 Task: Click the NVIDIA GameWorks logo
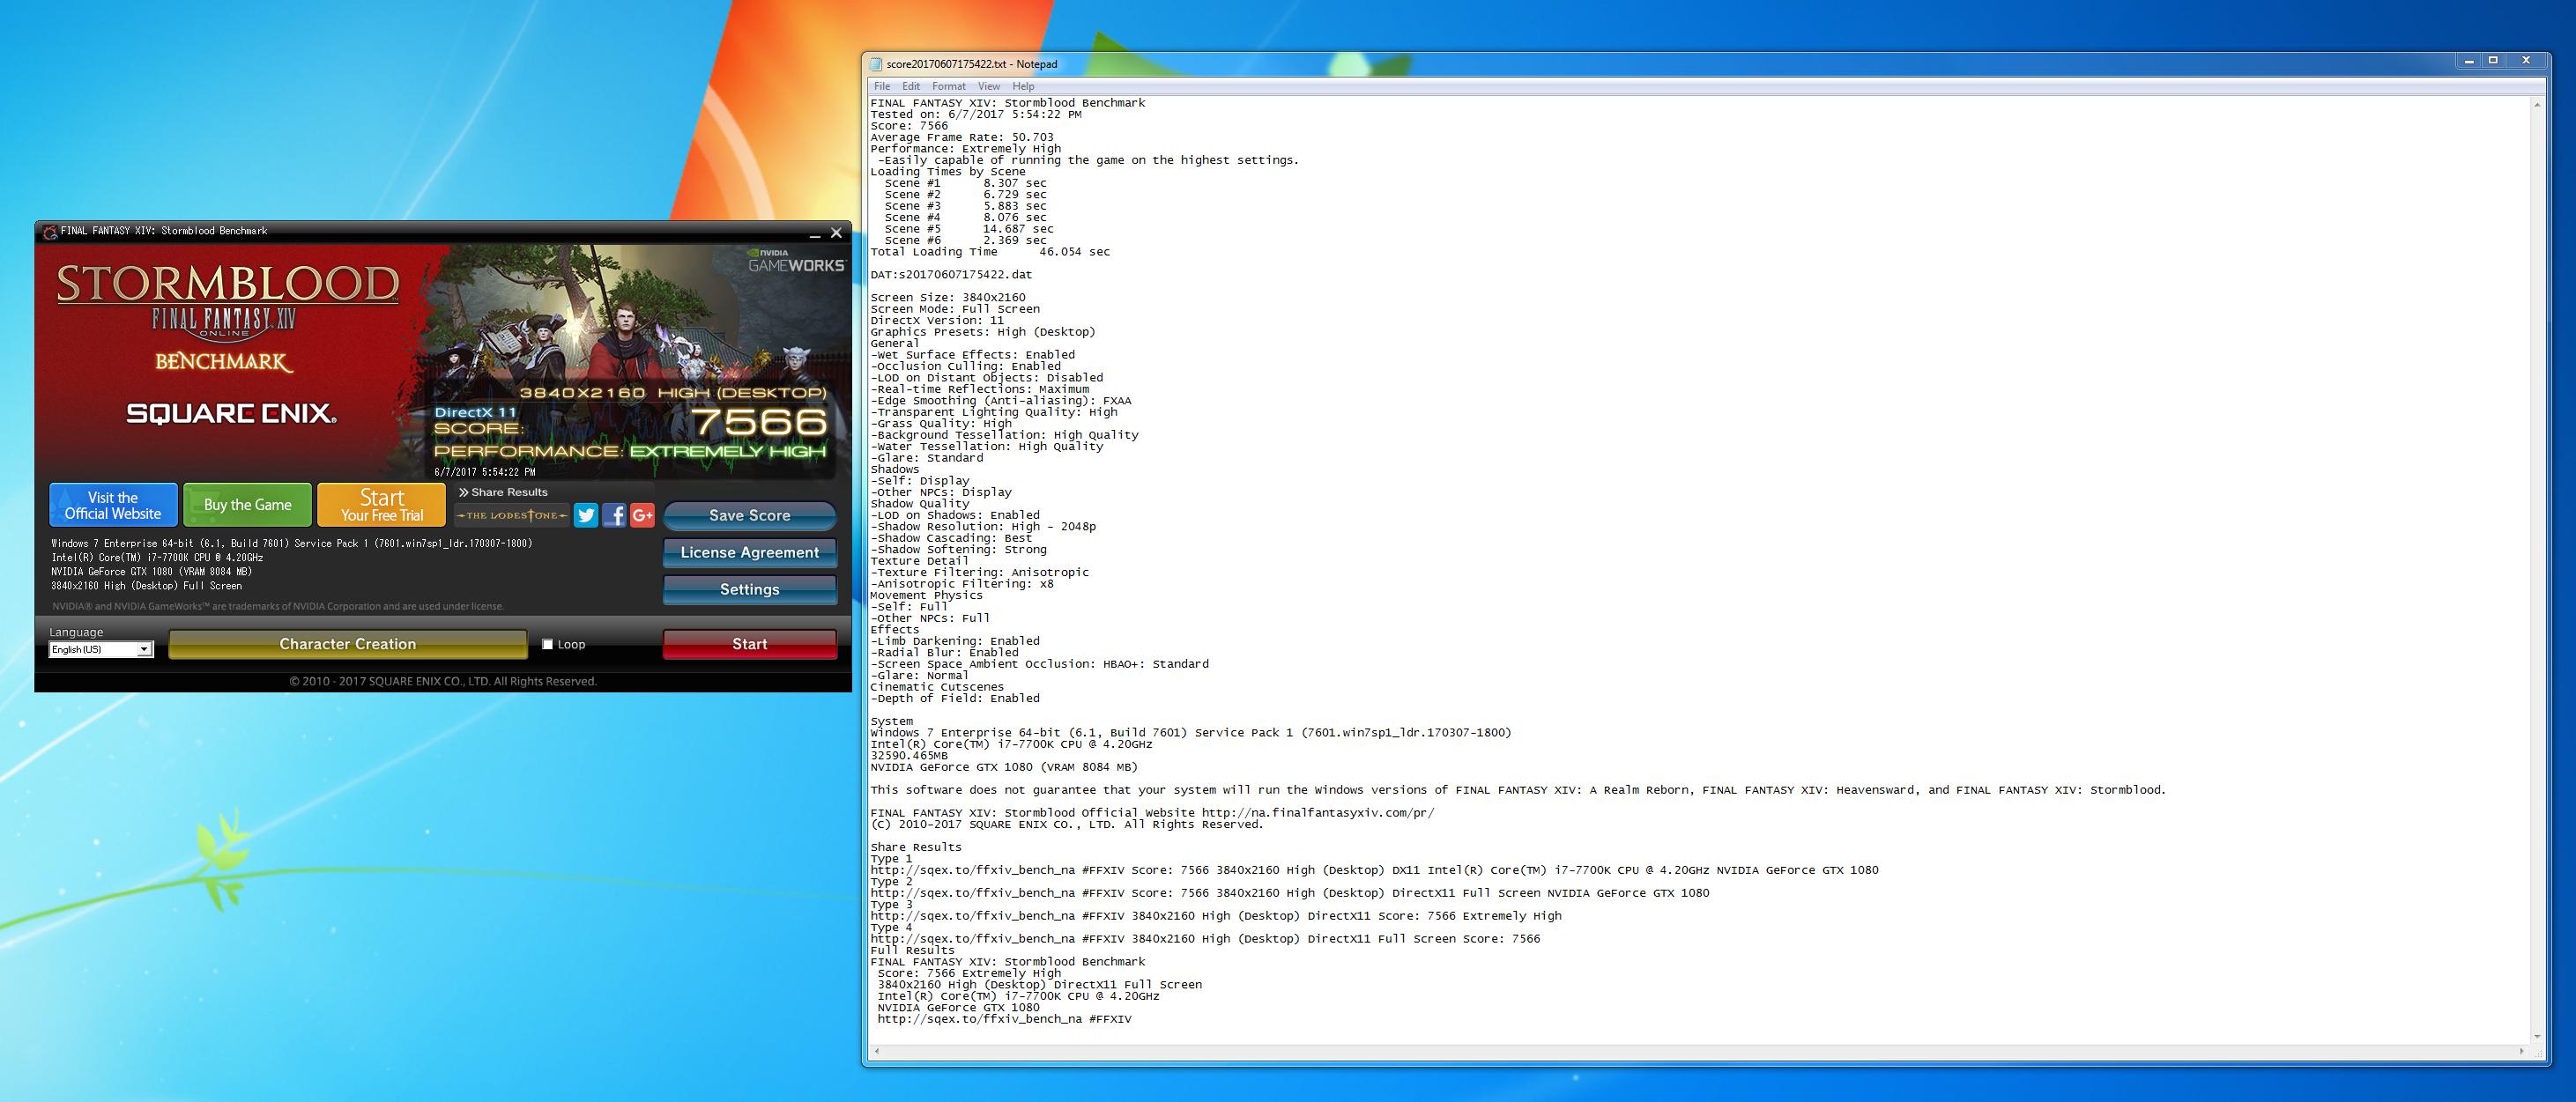(796, 262)
